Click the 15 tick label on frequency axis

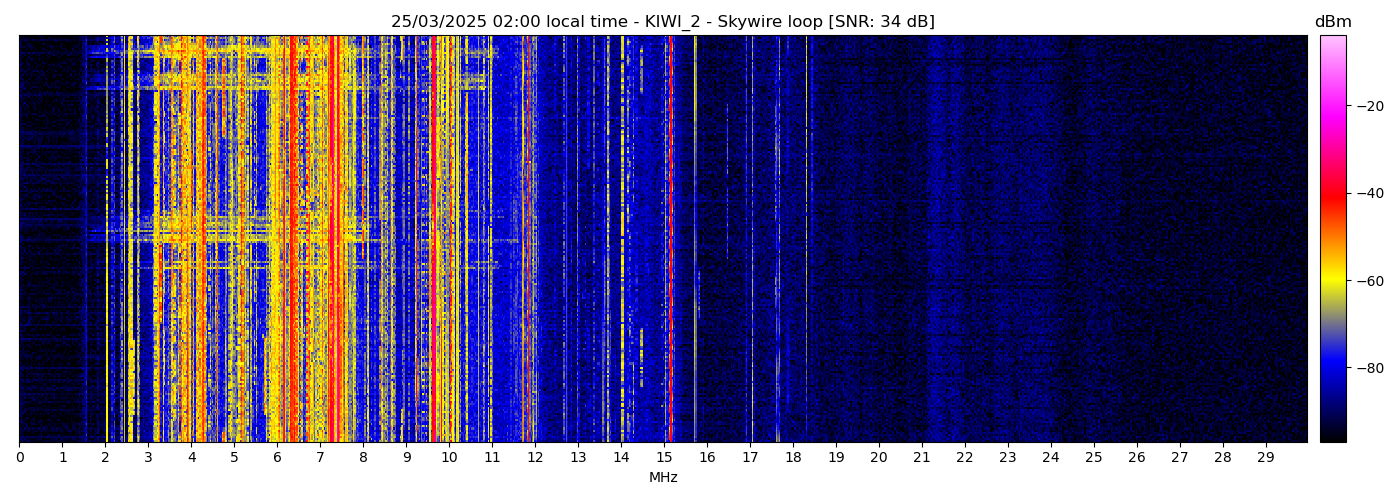pos(664,458)
